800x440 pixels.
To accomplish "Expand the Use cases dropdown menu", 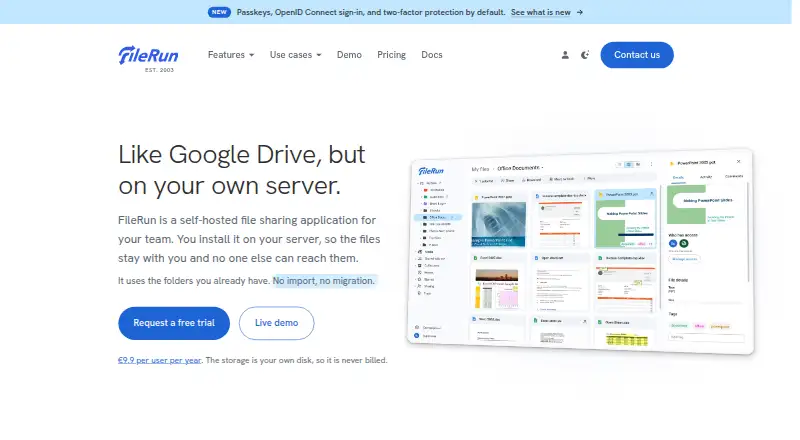I will [295, 55].
